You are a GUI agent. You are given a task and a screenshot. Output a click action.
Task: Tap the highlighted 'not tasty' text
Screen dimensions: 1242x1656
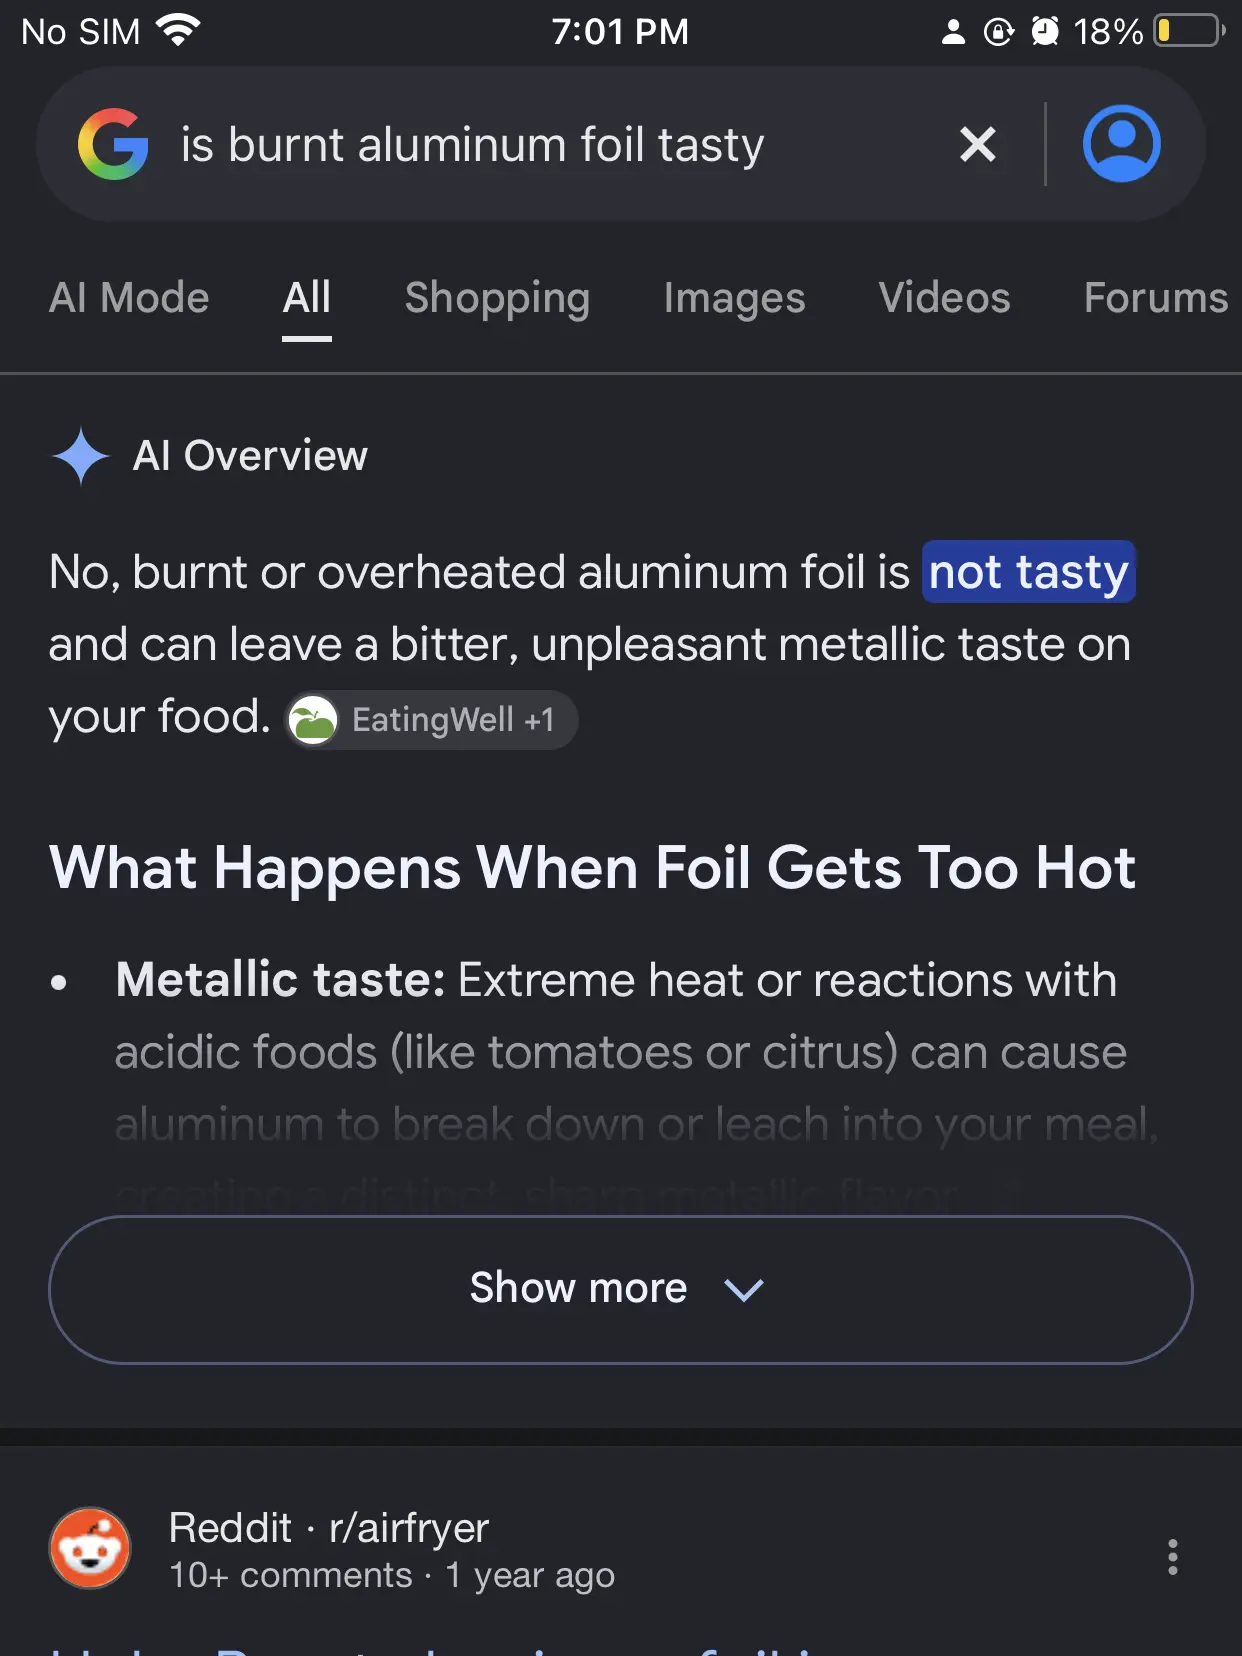click(1028, 572)
